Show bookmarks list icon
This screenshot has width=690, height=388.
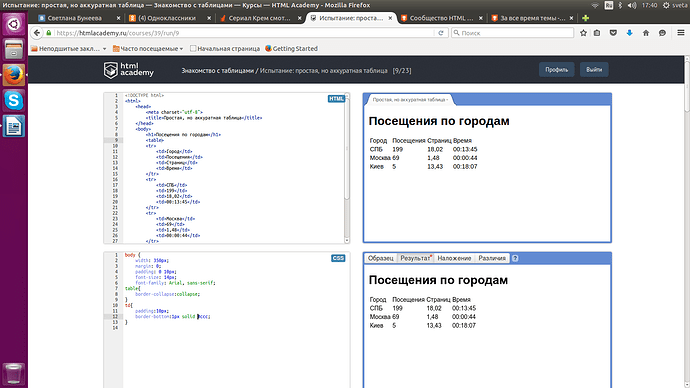[597, 33]
